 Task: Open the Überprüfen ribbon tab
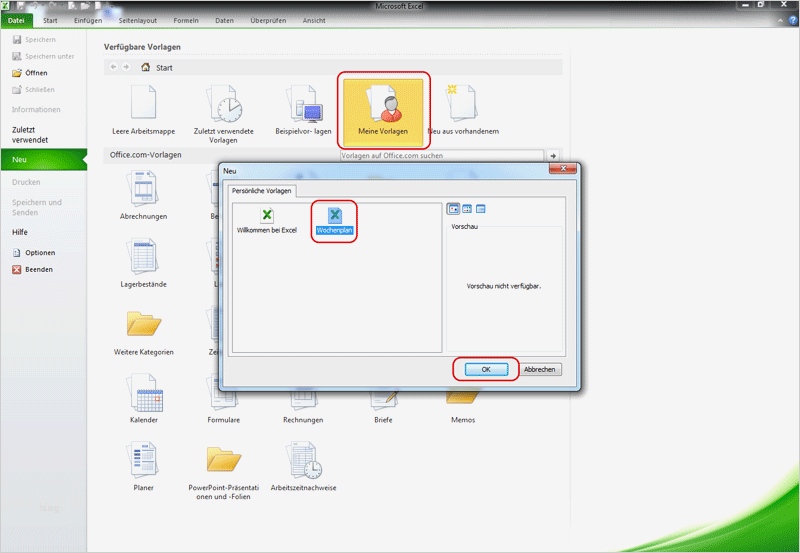coord(268,20)
